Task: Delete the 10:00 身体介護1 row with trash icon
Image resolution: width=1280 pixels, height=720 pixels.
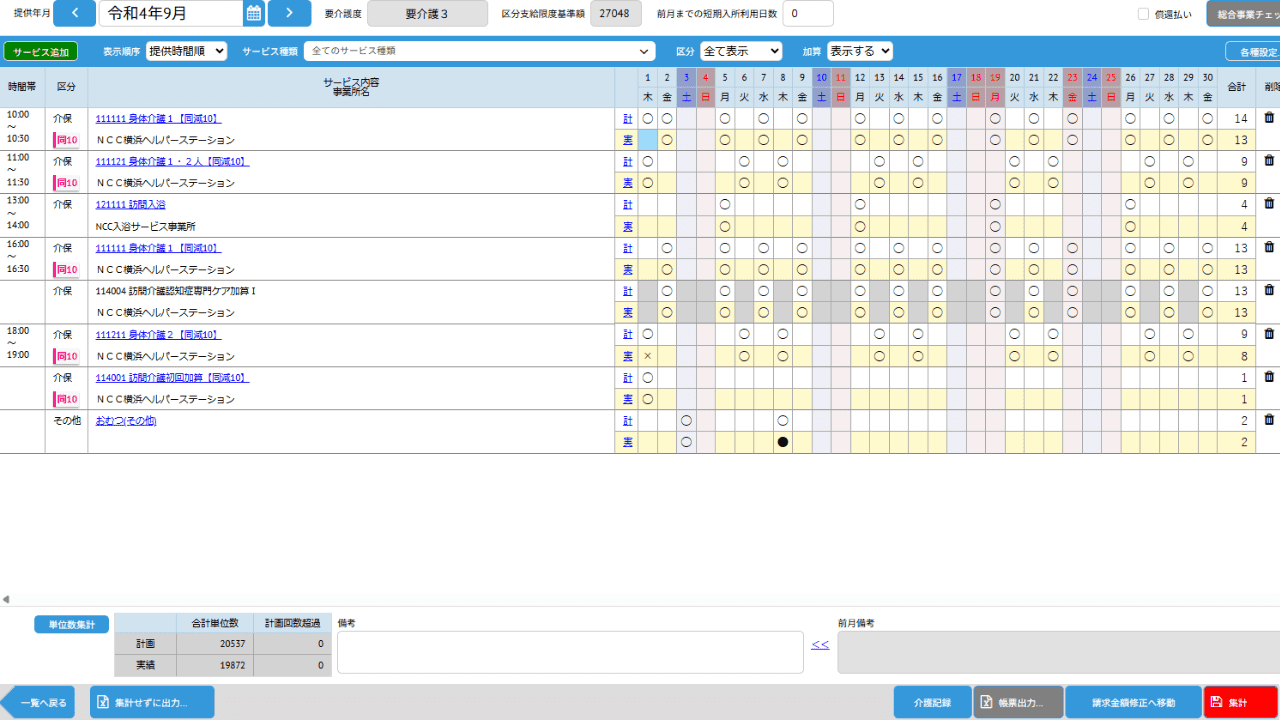Action: [x=1269, y=118]
